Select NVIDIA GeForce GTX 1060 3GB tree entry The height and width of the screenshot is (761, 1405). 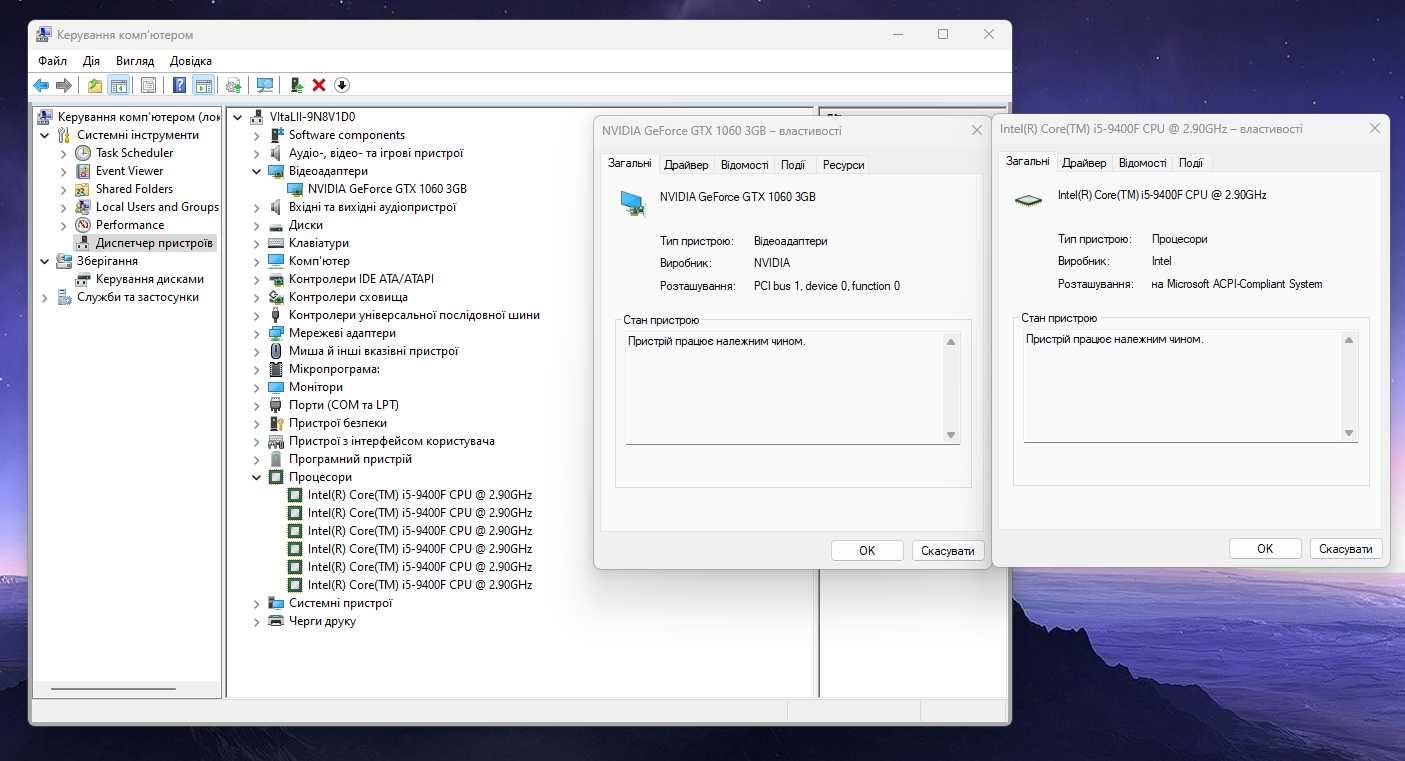click(x=387, y=189)
